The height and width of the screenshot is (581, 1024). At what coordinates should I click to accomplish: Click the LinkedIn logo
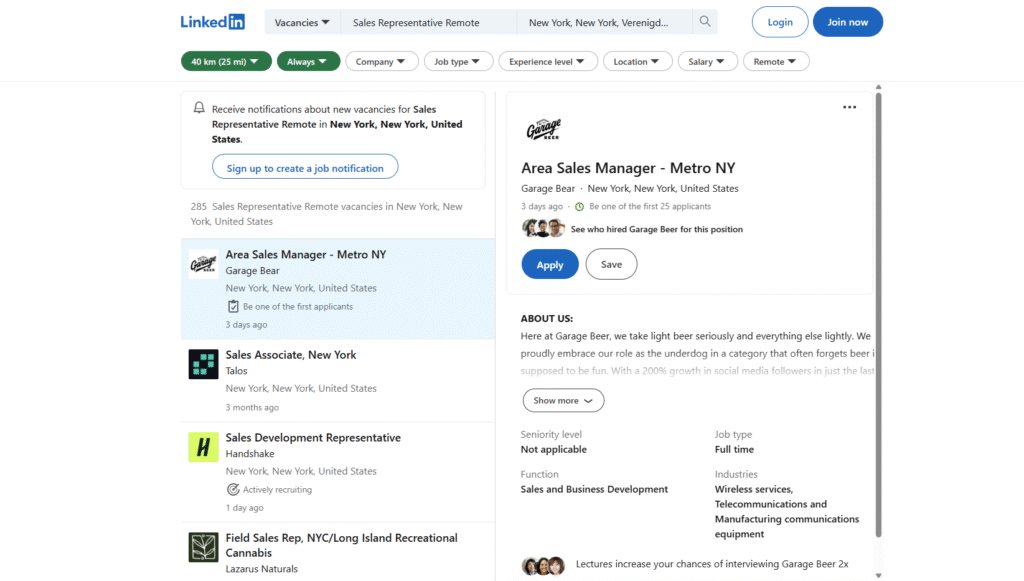point(213,22)
